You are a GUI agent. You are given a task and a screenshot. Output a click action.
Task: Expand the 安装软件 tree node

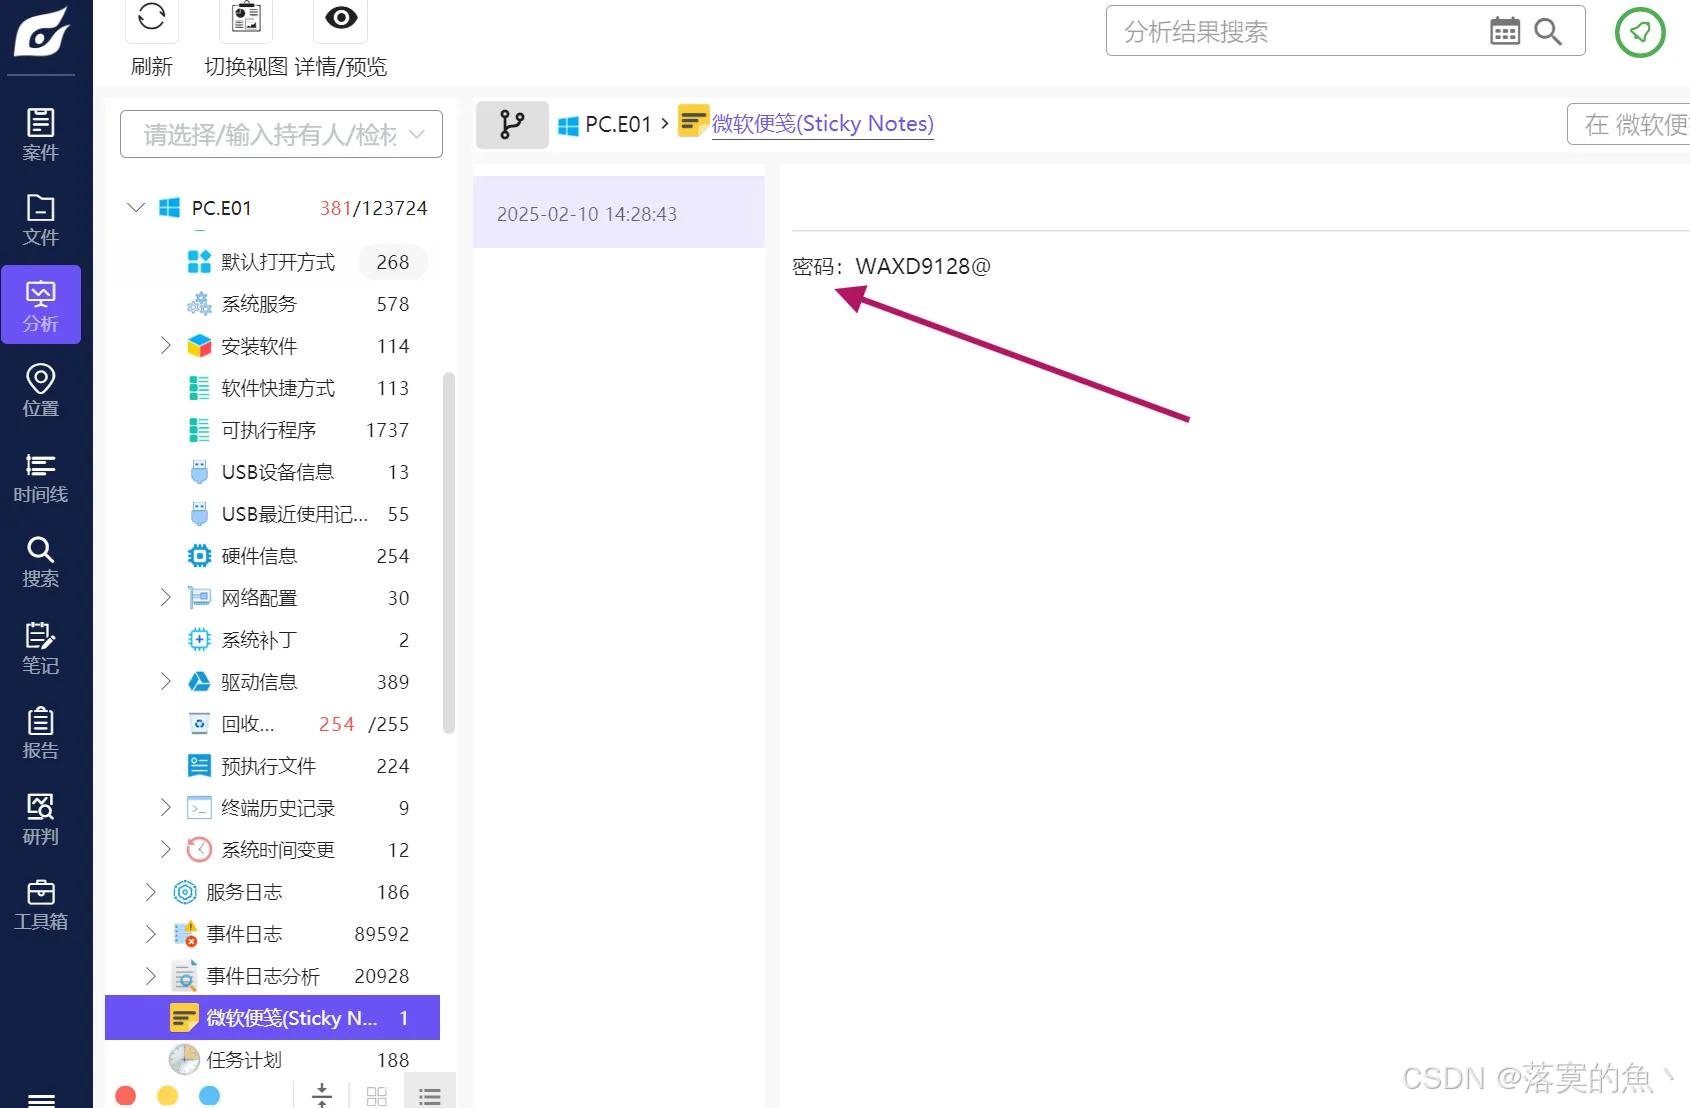coord(166,346)
